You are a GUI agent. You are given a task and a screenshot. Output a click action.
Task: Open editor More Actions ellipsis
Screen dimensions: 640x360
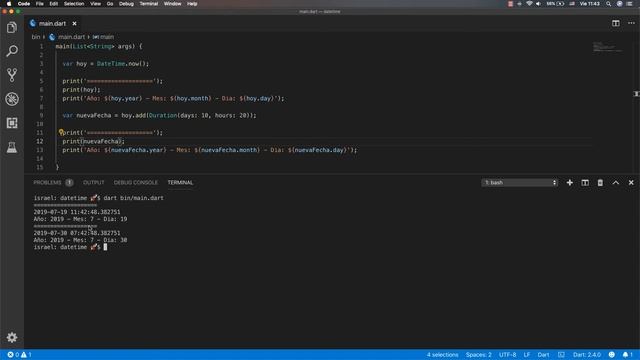click(x=631, y=23)
